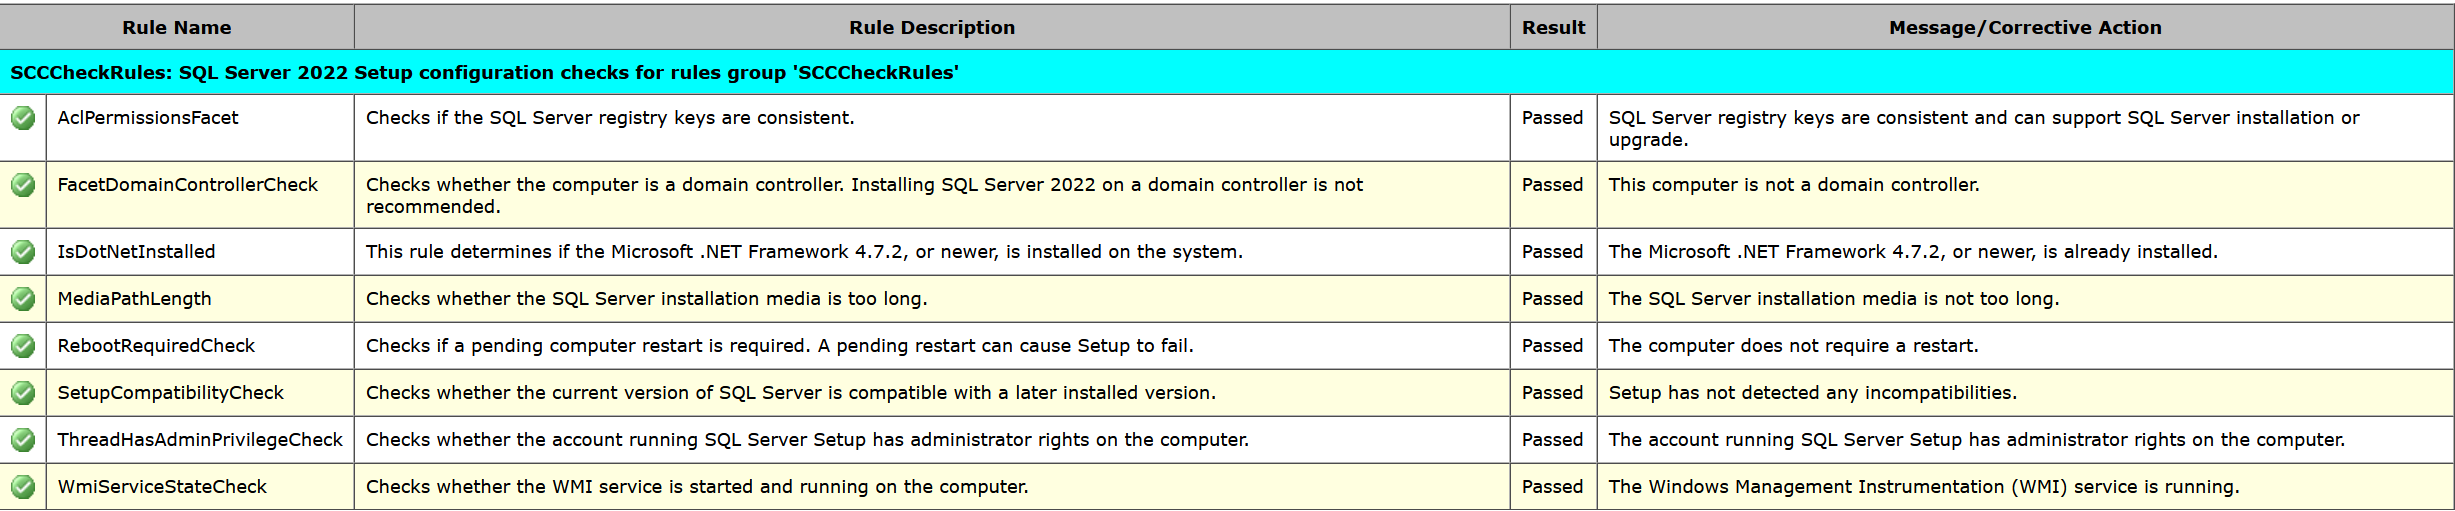Click message 'Windows Management Instrumentation (WMI) service is running'
This screenshot has height=511, width=2455.
pyautogui.click(x=1924, y=487)
